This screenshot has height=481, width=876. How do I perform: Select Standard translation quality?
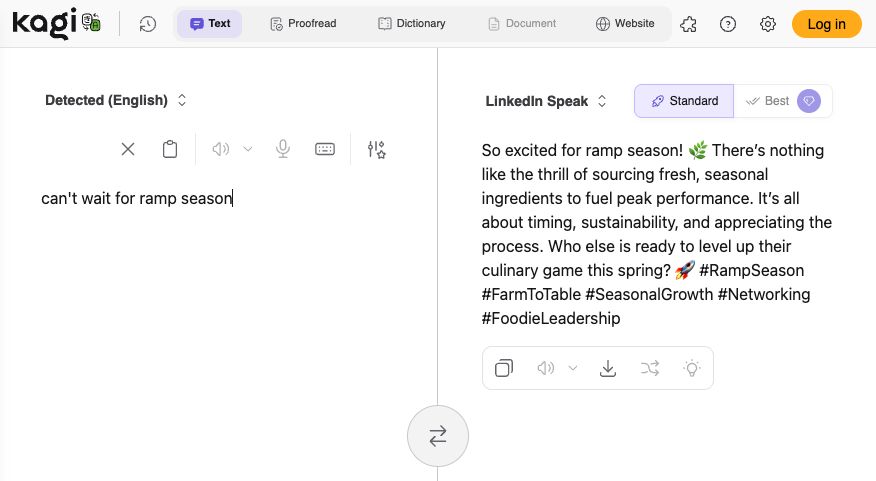click(684, 101)
